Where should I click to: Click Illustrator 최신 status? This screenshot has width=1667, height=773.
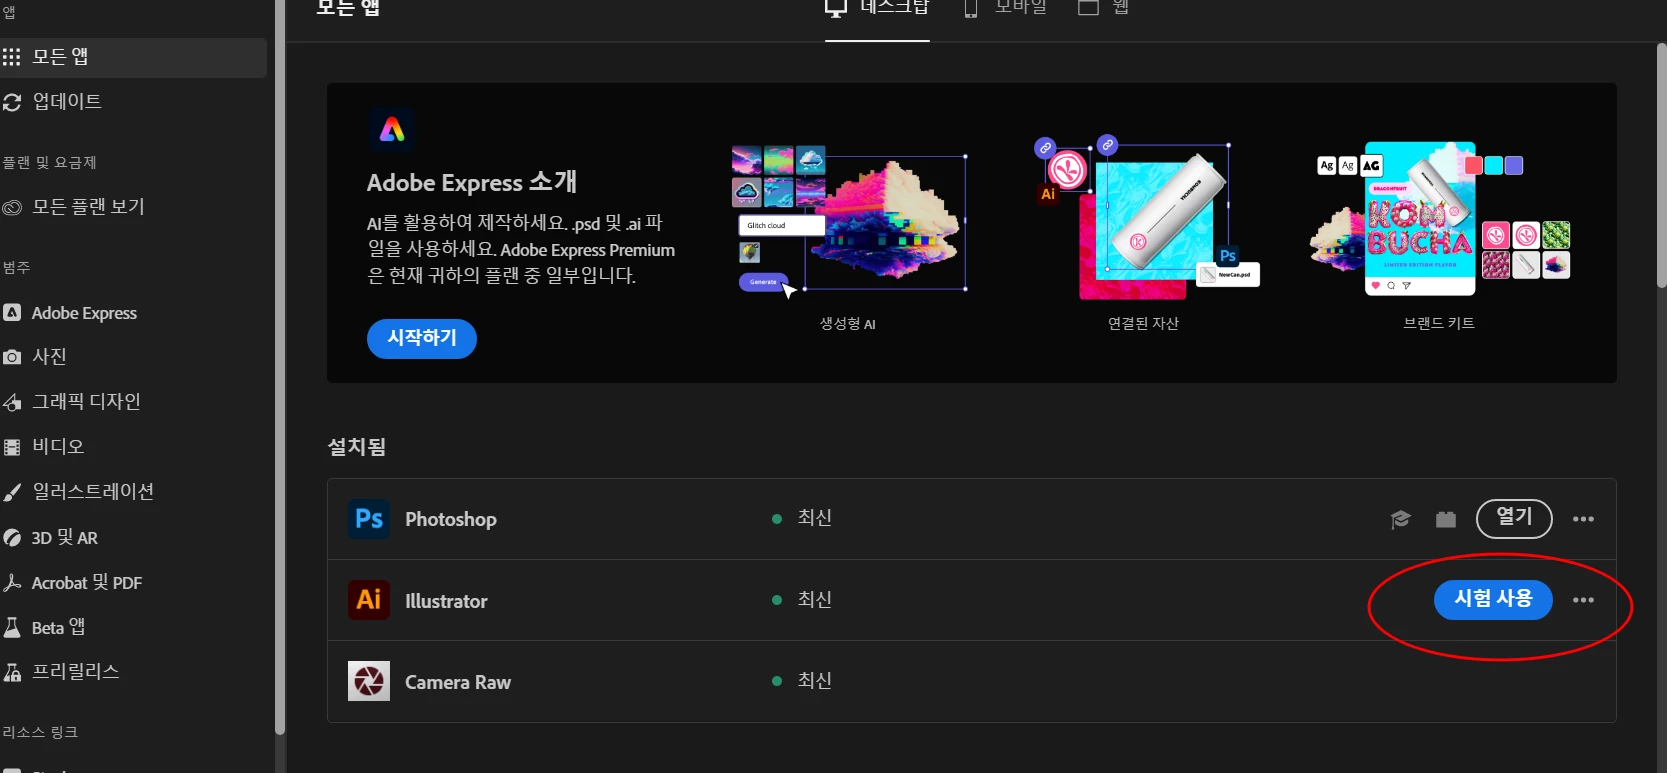coord(803,600)
